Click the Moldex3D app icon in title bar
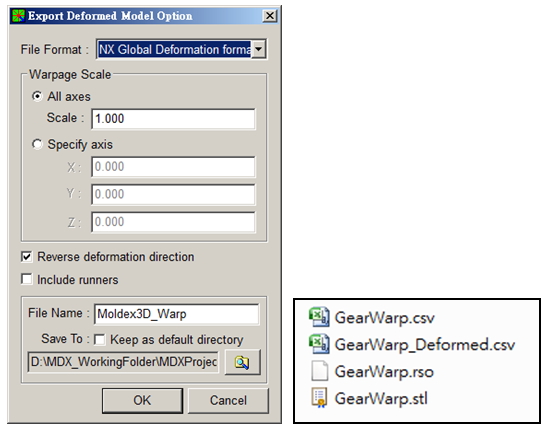This screenshot has height=433, width=549. coord(18,16)
